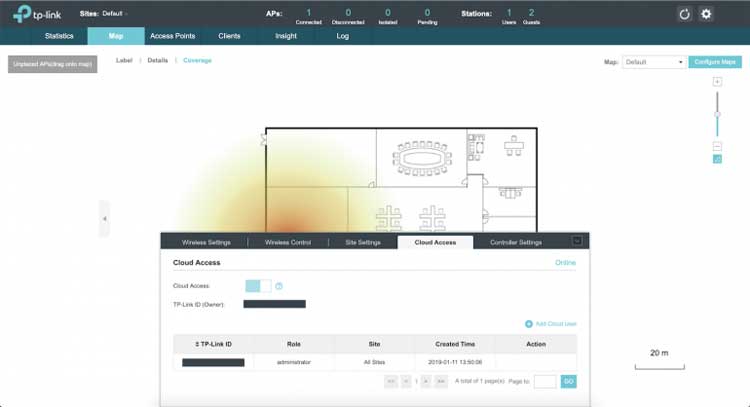Click the Add Cloud User link
The image size is (750, 407).
551,324
